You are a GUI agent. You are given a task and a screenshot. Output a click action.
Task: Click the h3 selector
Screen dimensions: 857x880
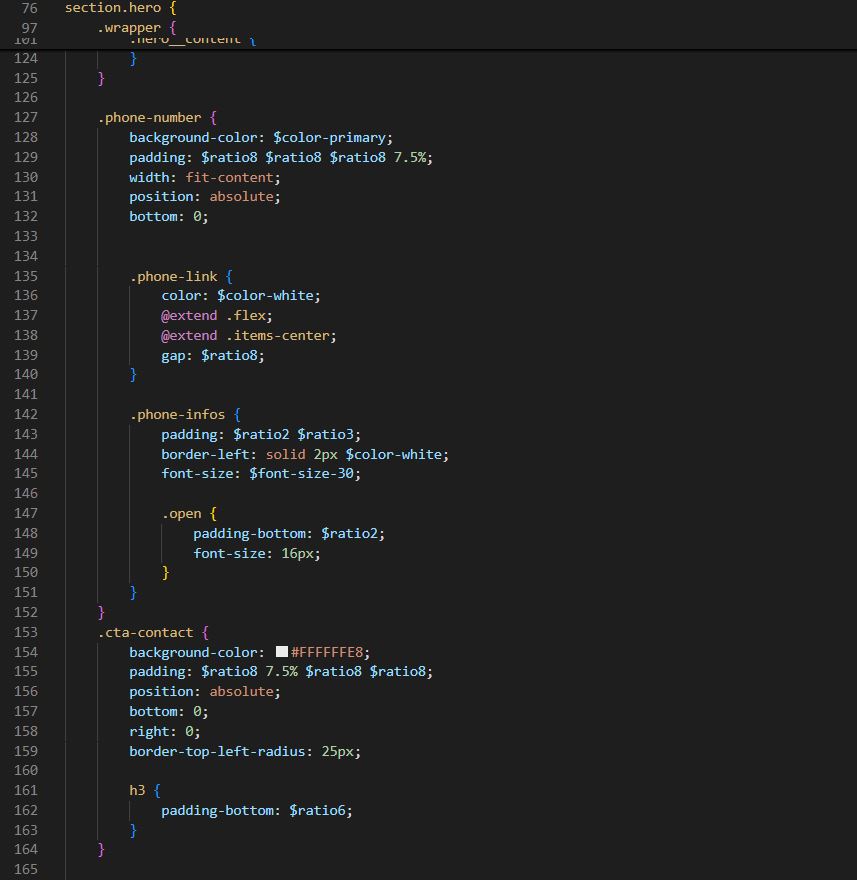click(137, 790)
